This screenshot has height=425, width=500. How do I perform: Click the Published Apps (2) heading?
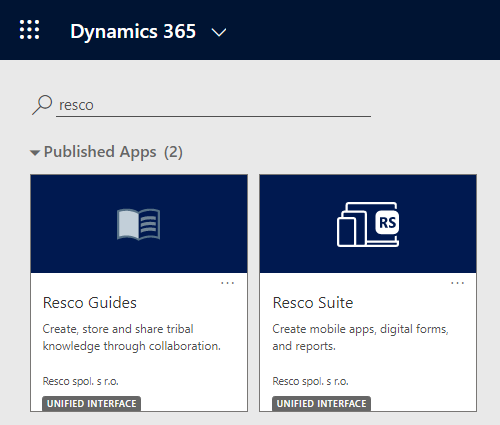(113, 152)
